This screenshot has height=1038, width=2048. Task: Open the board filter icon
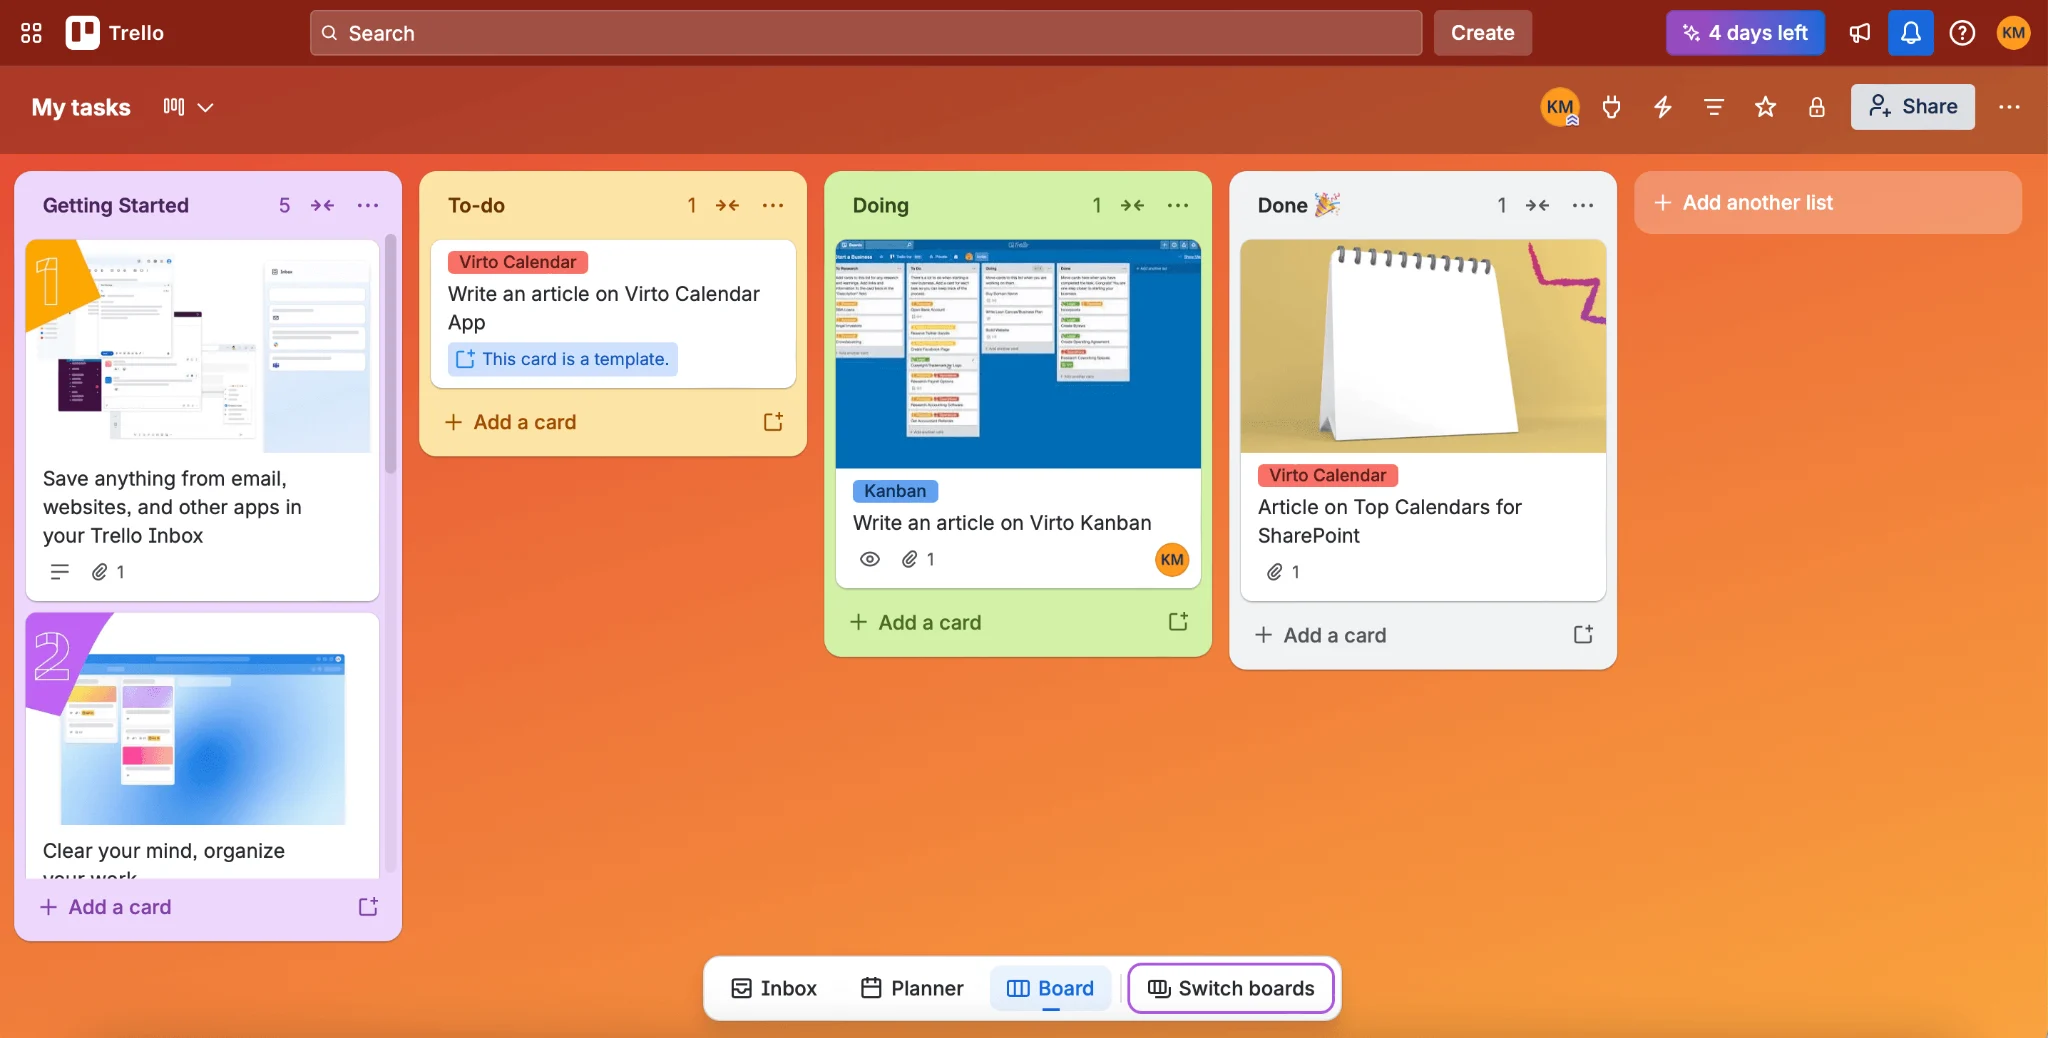point(1714,107)
